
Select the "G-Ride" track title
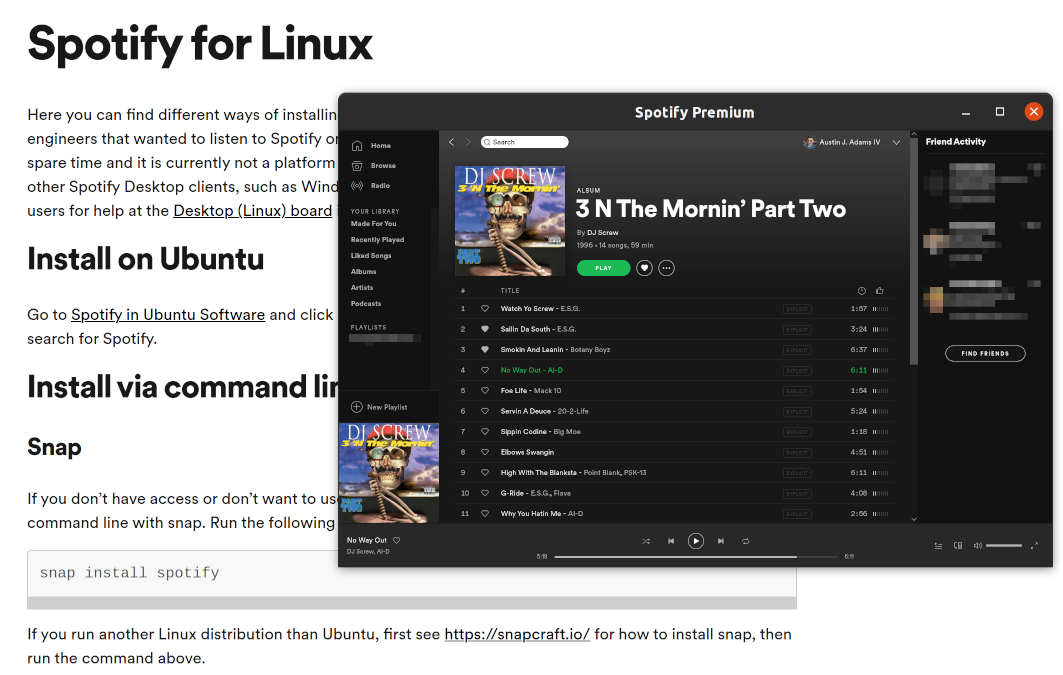(x=512, y=493)
